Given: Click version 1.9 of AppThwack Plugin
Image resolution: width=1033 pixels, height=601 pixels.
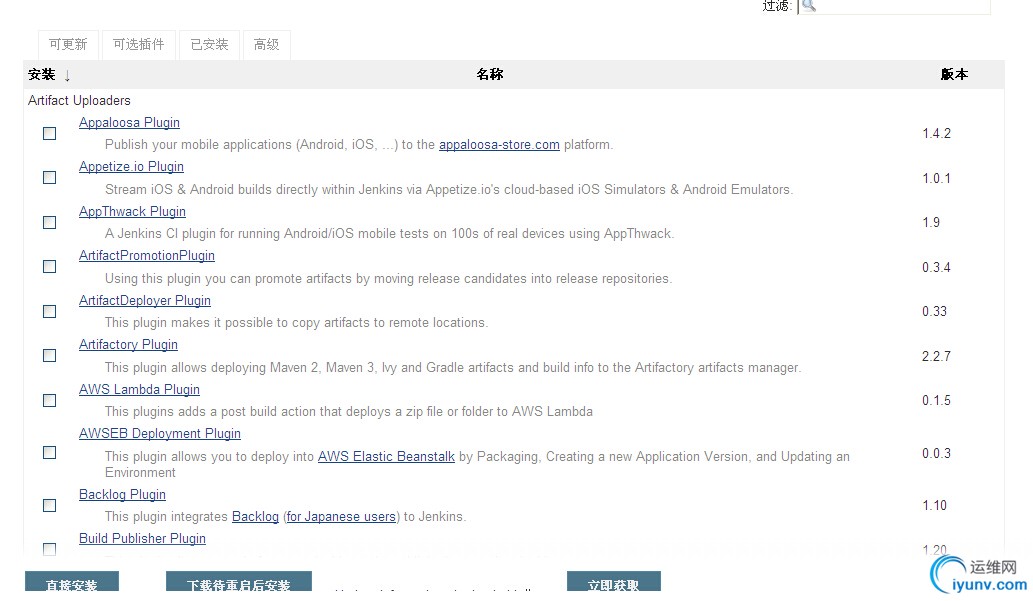Looking at the screenshot, I should [x=931, y=223].
